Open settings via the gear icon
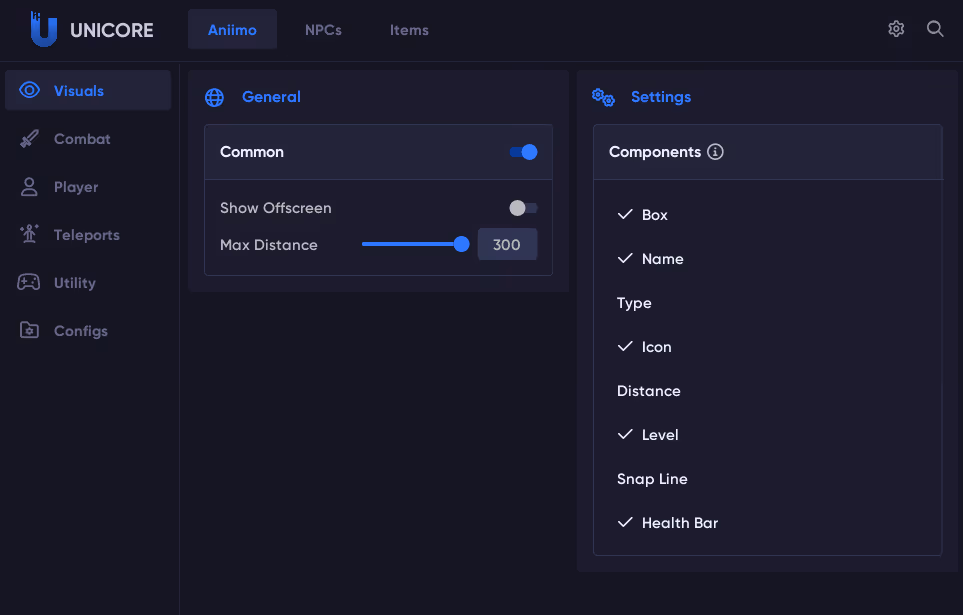This screenshot has height=615, width=963. tap(896, 29)
